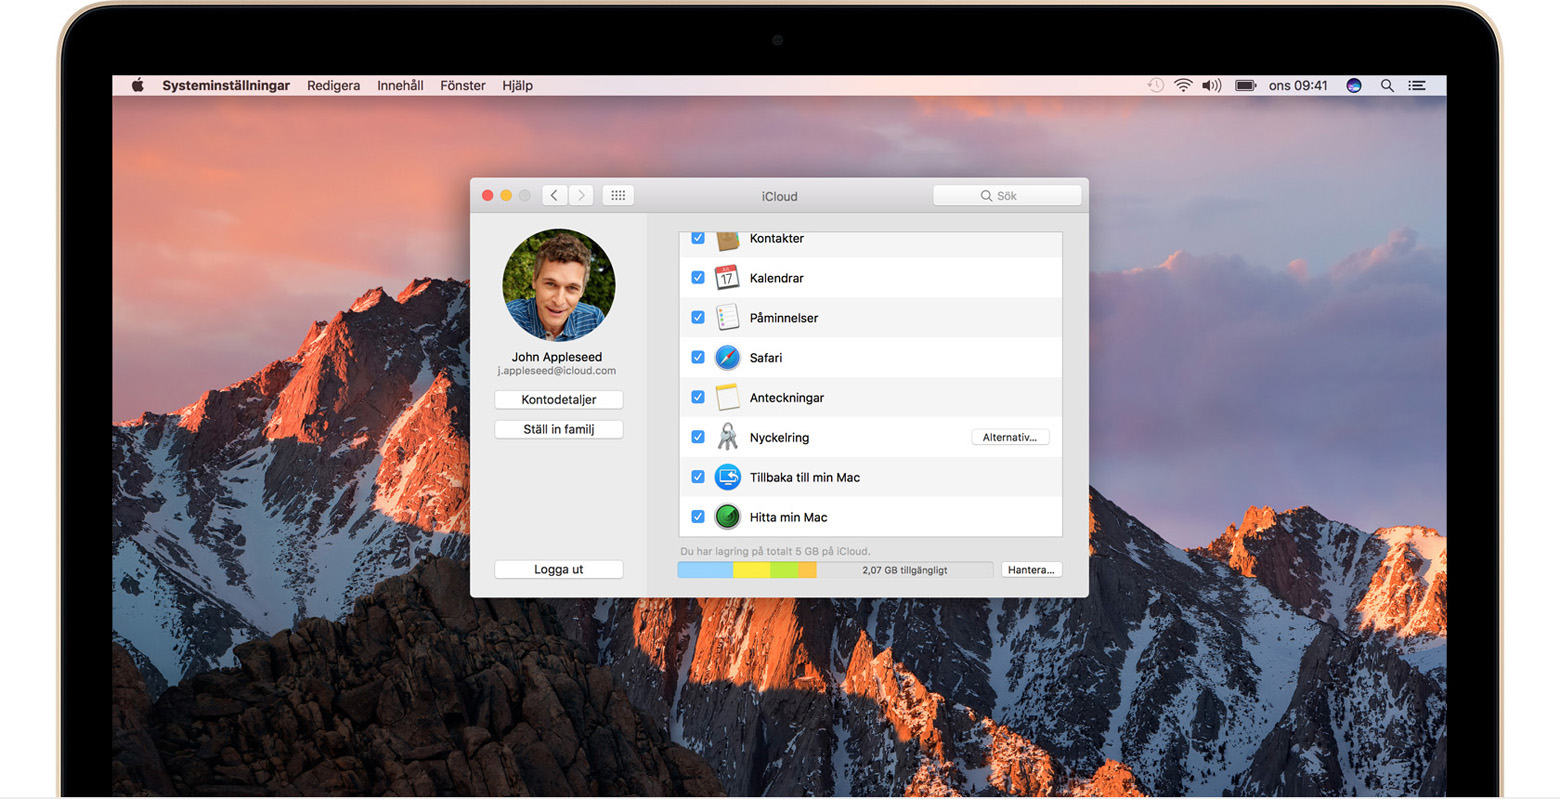The image size is (1560, 800).
Task: Go back with the left chevron
Action: coord(555,195)
